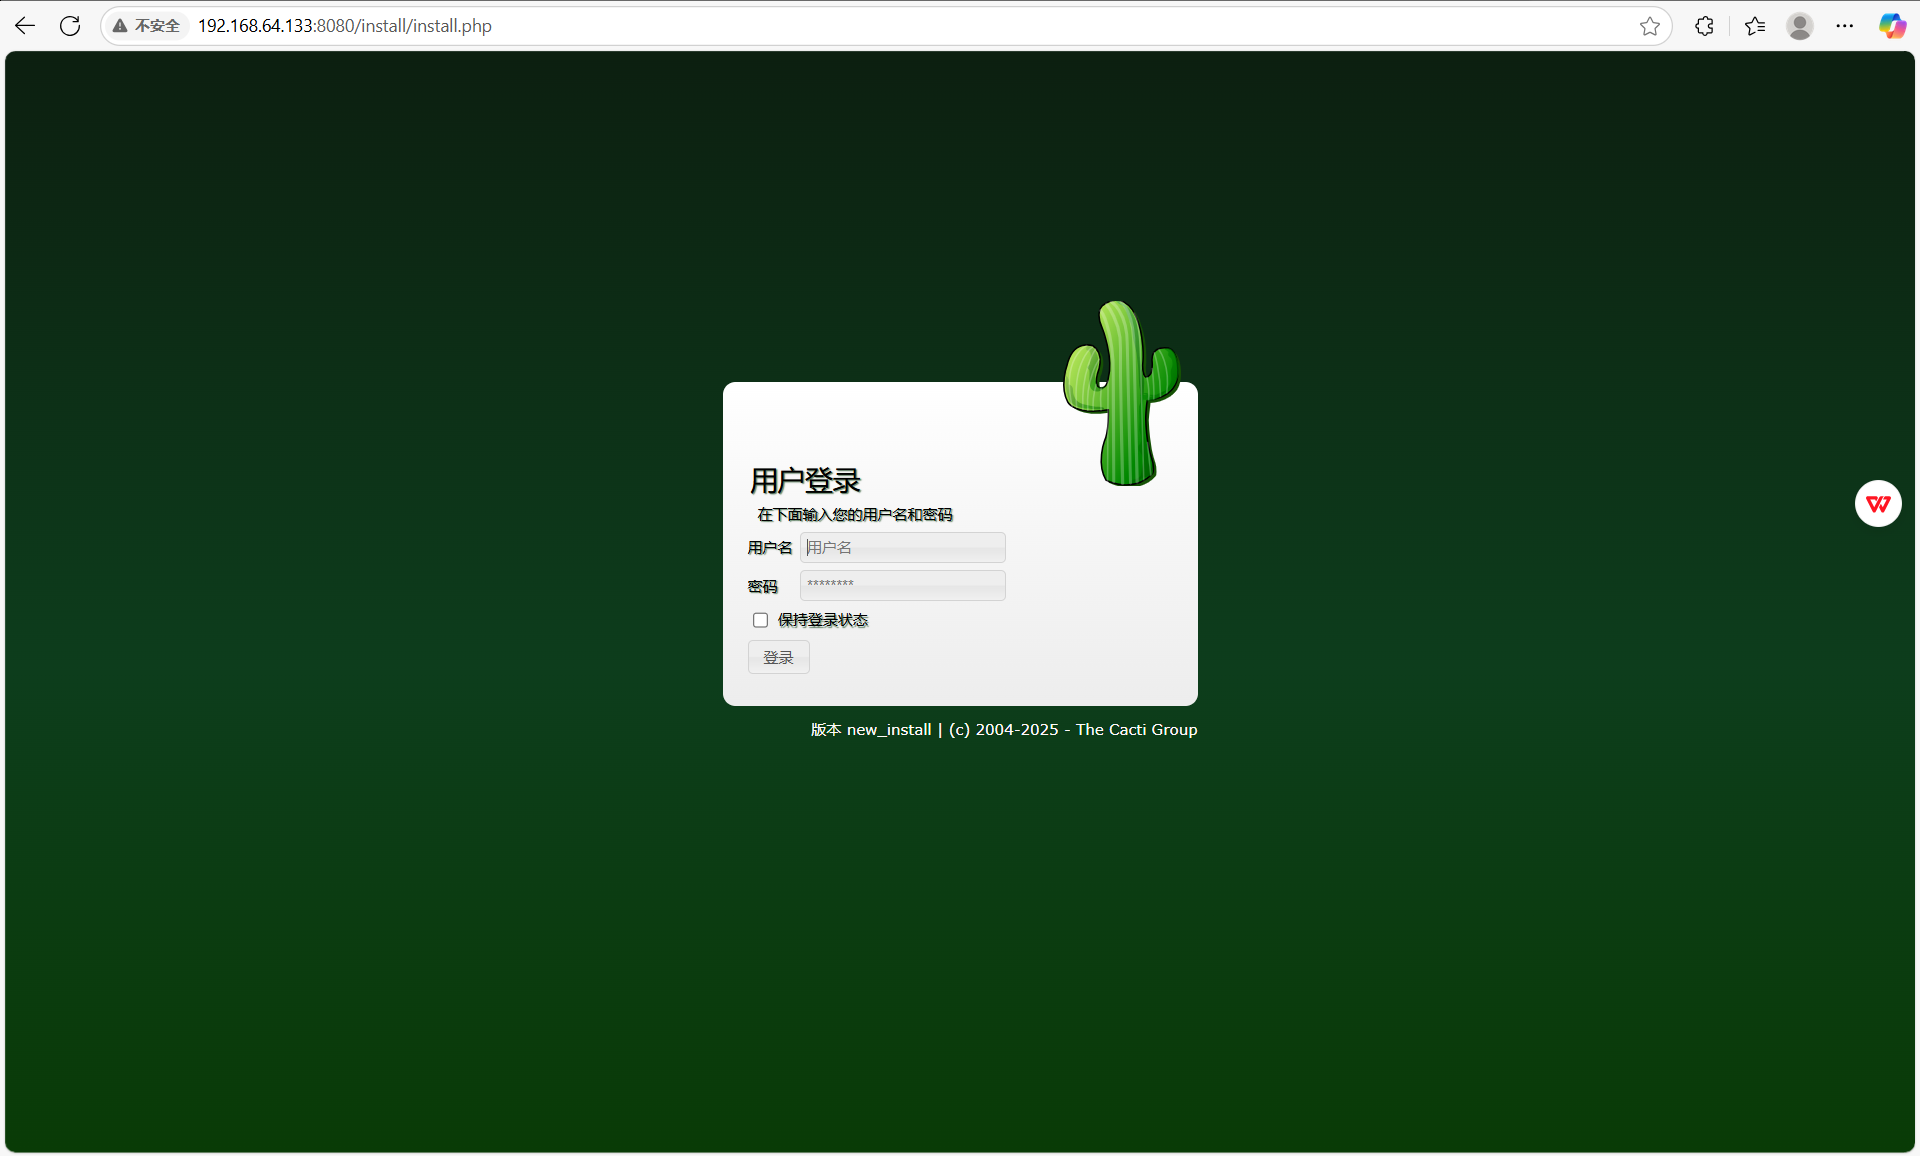This screenshot has height=1156, width=1920.
Task: Reload the page with the refresh icon
Action: (x=70, y=26)
